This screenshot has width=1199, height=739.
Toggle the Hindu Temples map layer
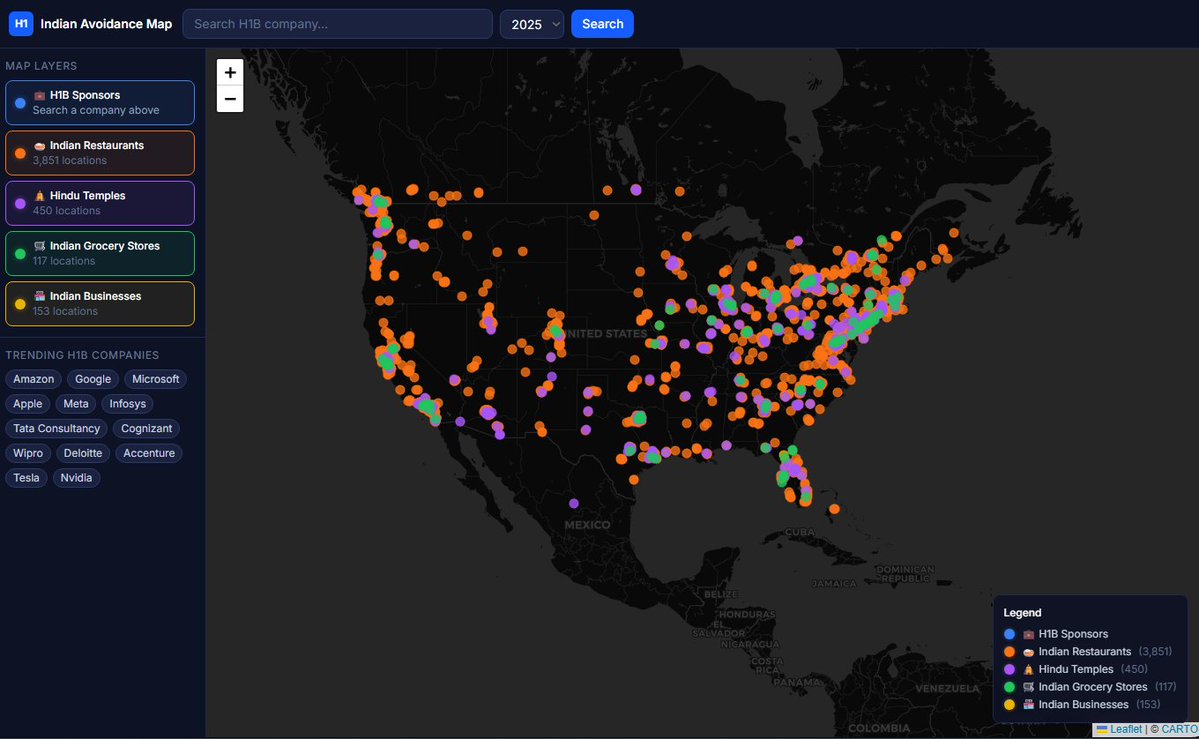click(x=100, y=203)
